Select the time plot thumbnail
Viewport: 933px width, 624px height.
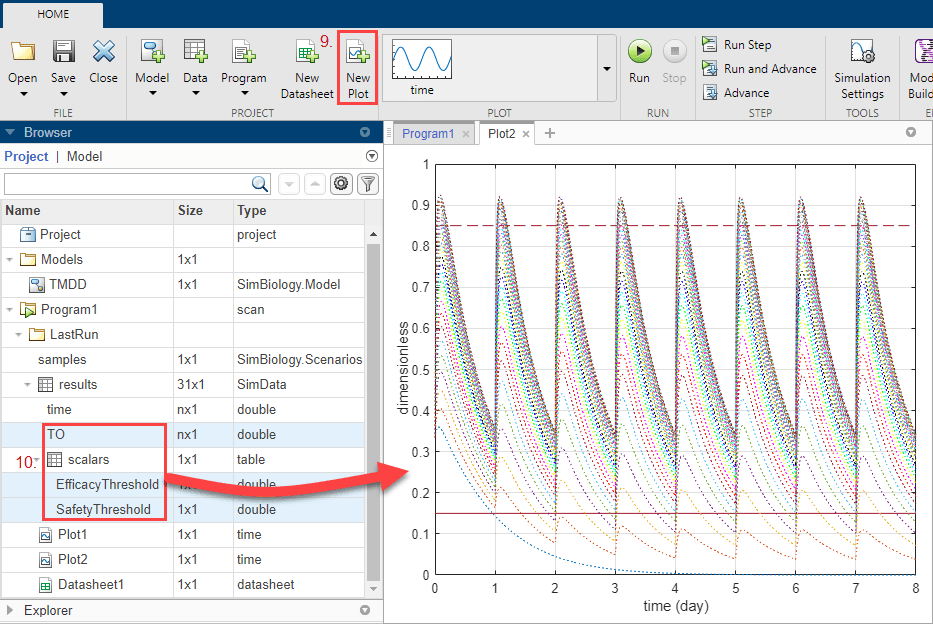click(422, 66)
